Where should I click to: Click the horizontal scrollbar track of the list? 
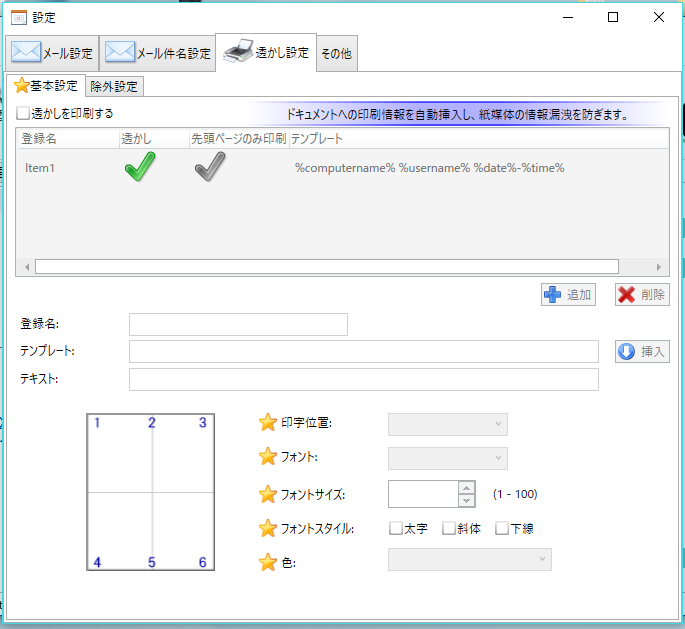(x=327, y=266)
